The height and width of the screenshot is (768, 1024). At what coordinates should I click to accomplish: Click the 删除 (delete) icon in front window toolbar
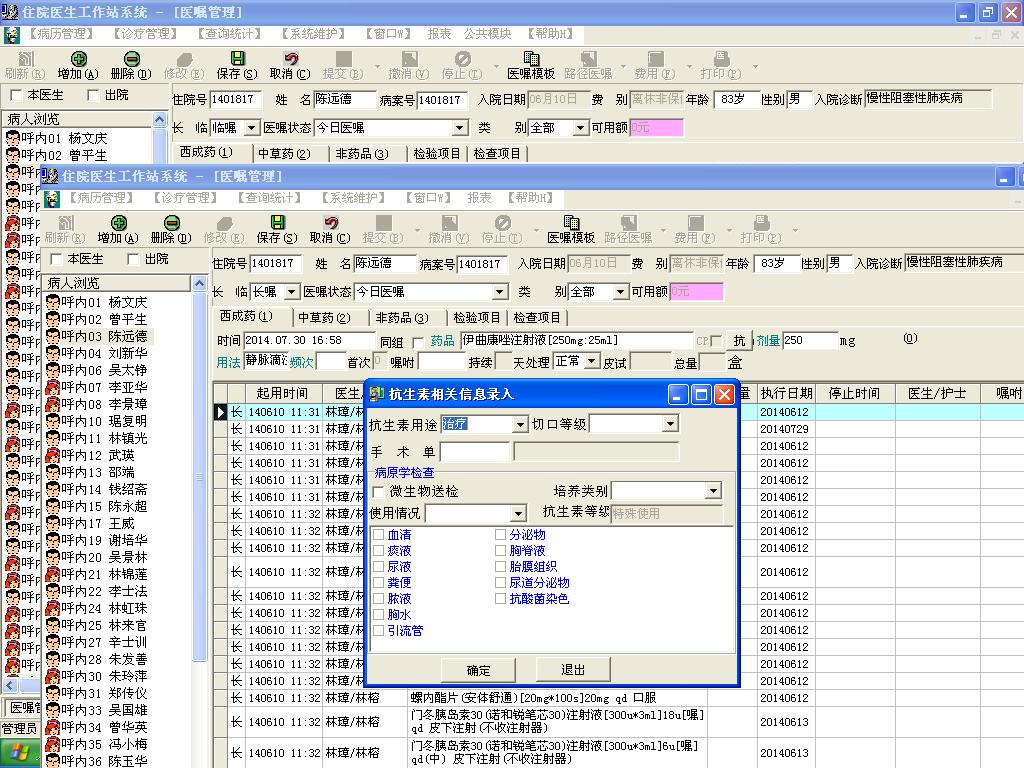(x=171, y=223)
